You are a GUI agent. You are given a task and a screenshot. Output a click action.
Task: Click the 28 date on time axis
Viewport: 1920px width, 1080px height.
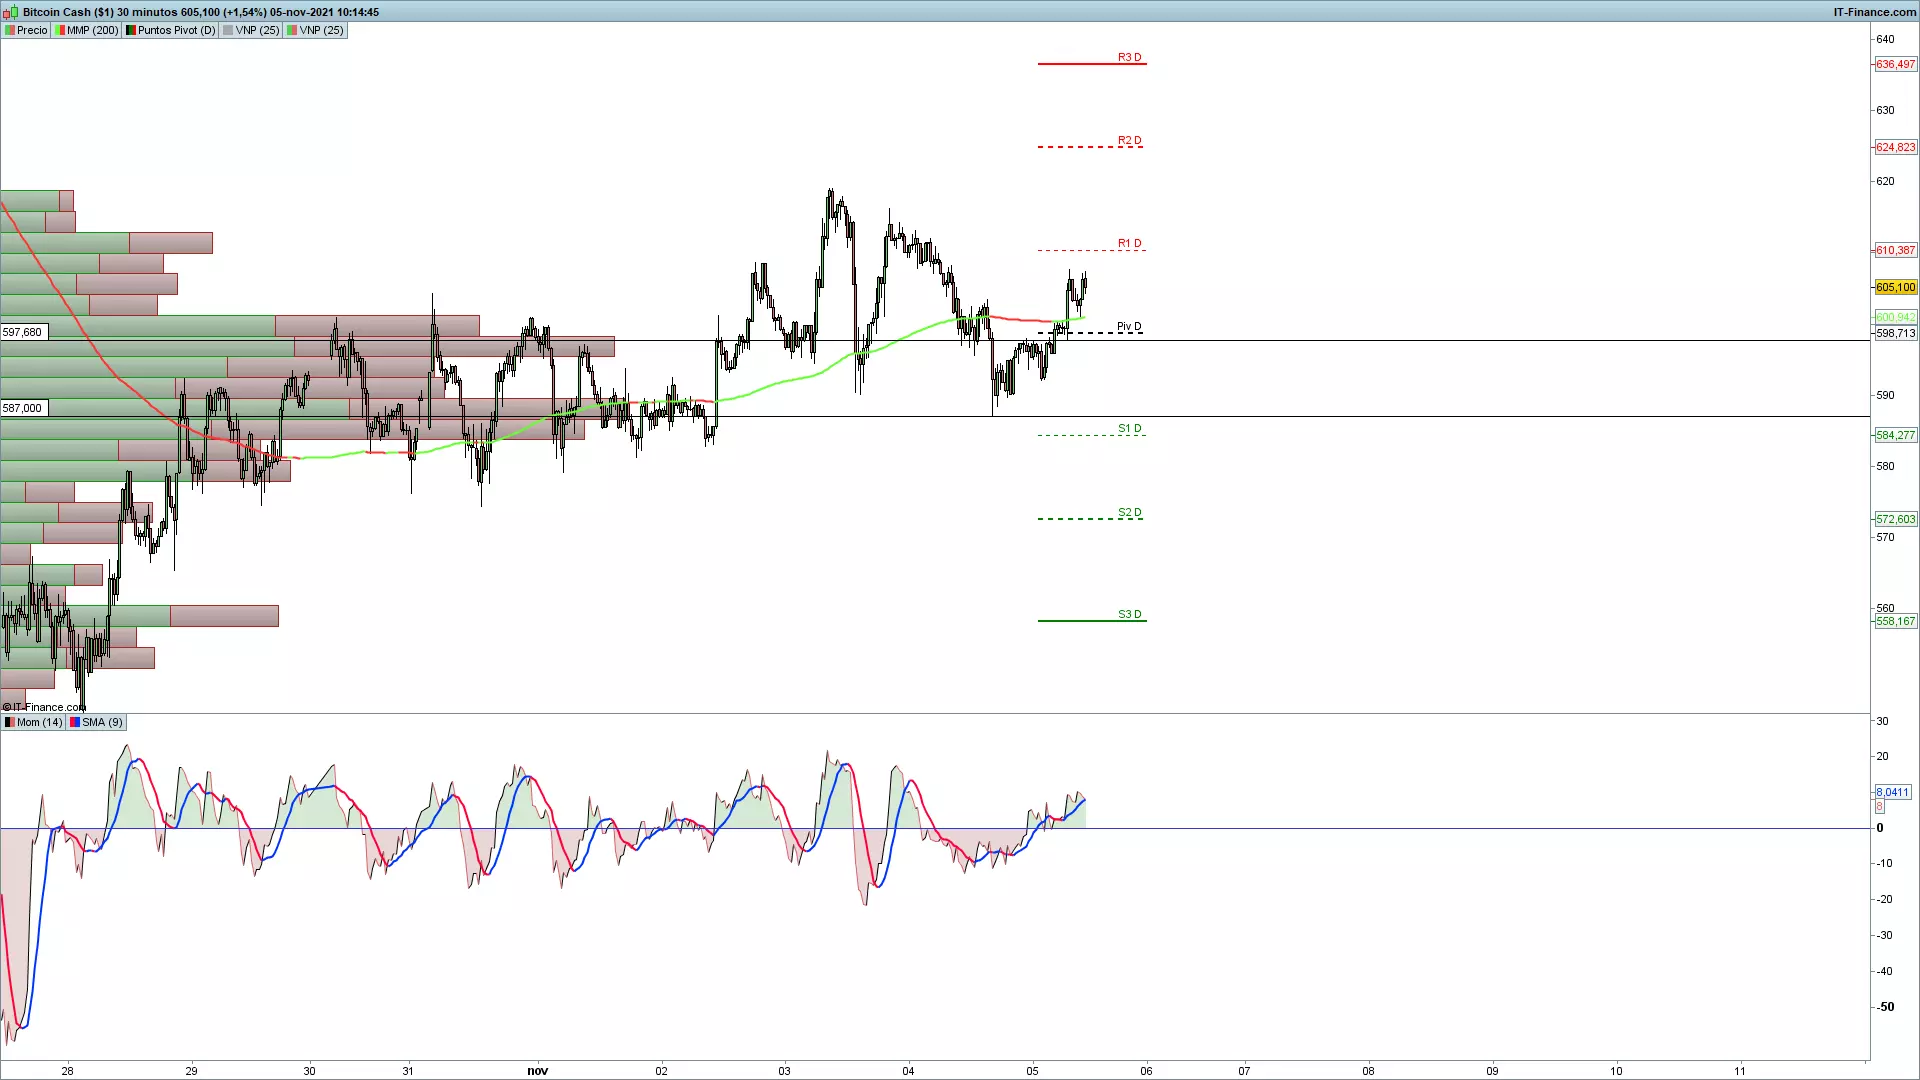pos(67,1070)
